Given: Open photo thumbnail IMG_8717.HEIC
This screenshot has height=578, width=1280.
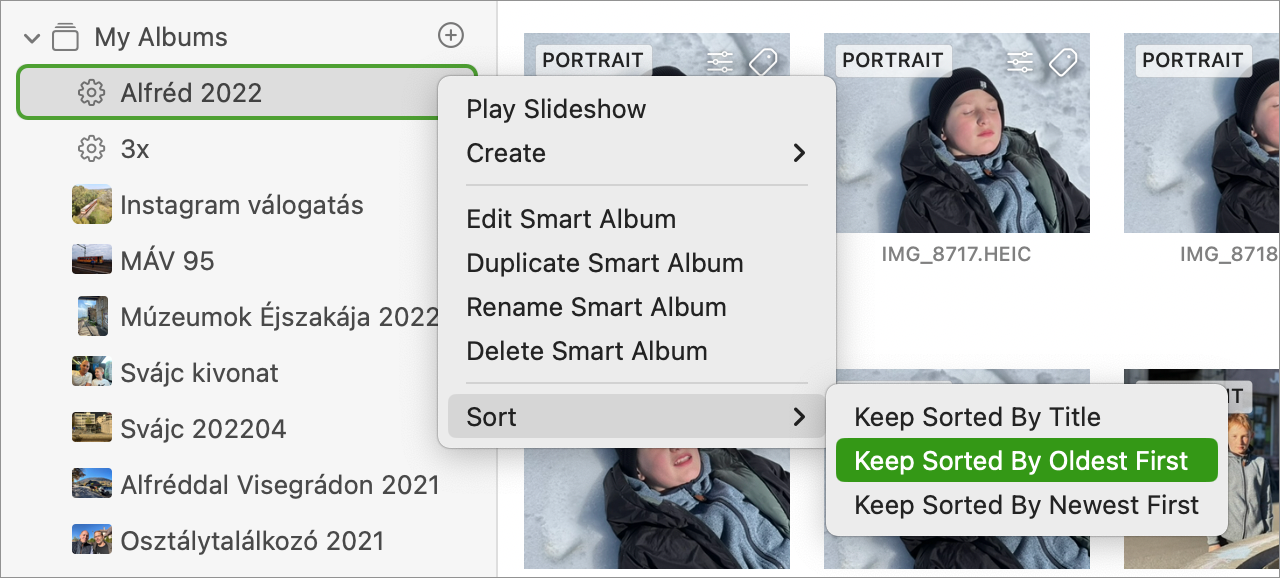Looking at the screenshot, I should pos(957,133).
